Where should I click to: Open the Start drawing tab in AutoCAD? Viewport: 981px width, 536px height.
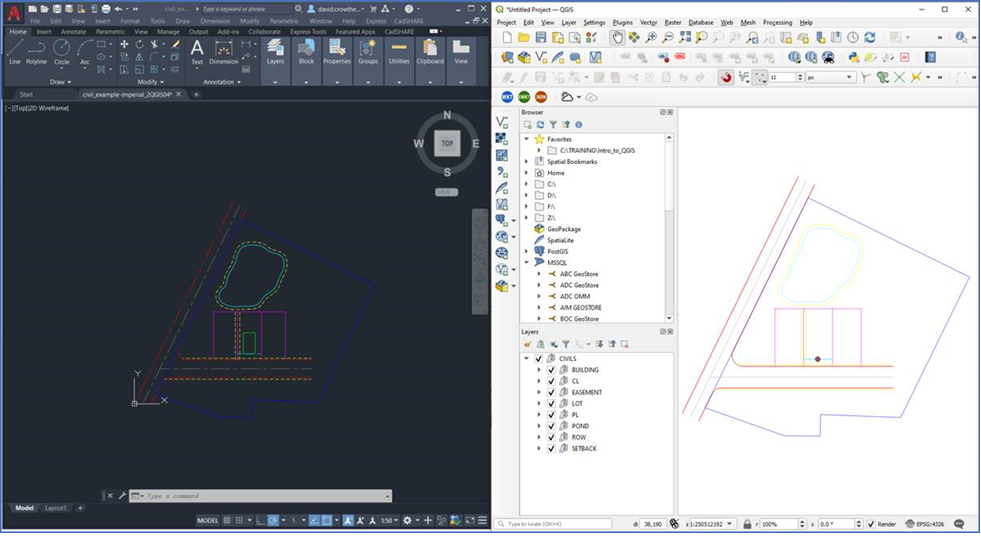[26, 94]
